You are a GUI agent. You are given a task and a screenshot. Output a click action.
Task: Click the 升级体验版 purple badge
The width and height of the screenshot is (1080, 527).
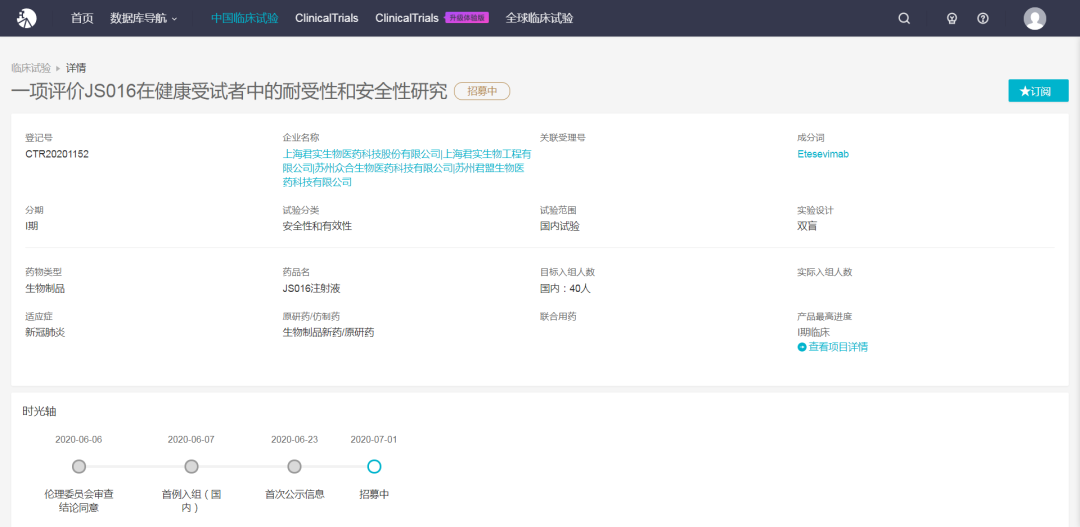click(x=467, y=18)
